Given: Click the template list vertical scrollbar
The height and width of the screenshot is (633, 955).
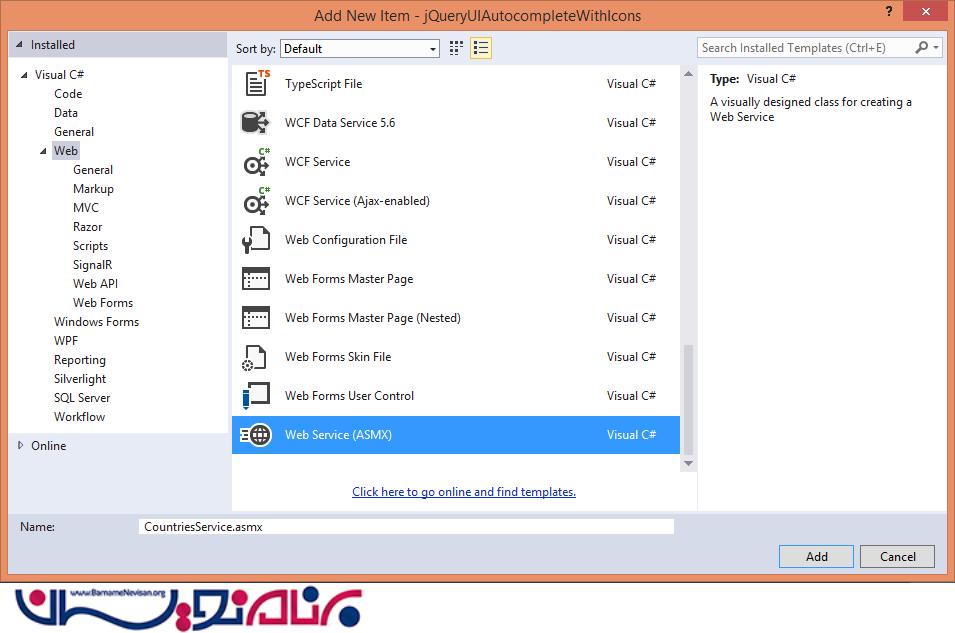Looking at the screenshot, I should [x=688, y=400].
